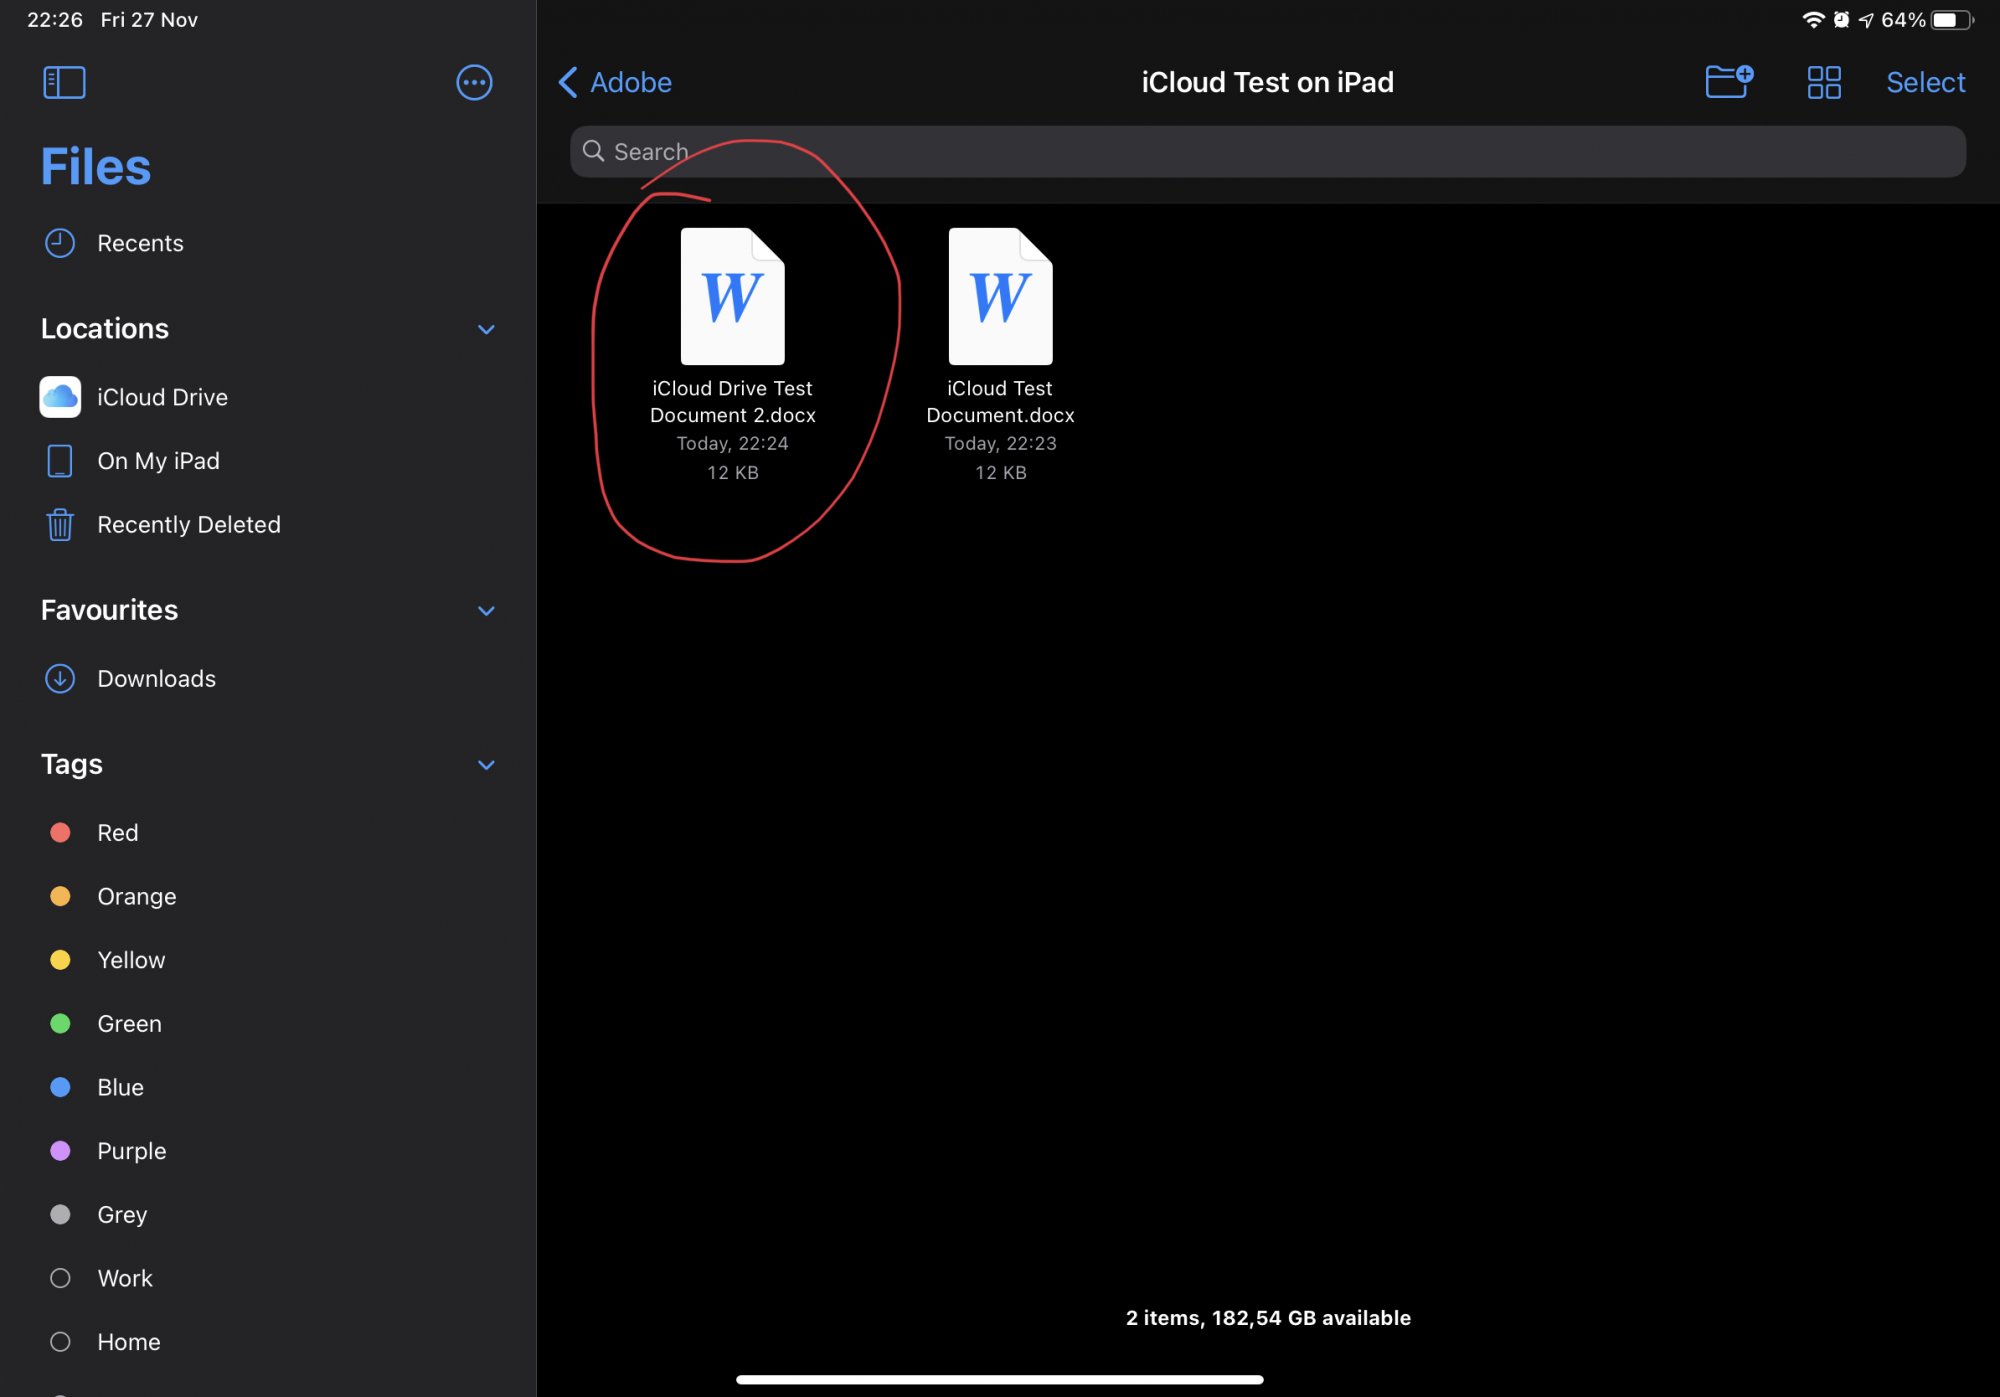Toggle the sidebar panel icon

click(x=64, y=82)
